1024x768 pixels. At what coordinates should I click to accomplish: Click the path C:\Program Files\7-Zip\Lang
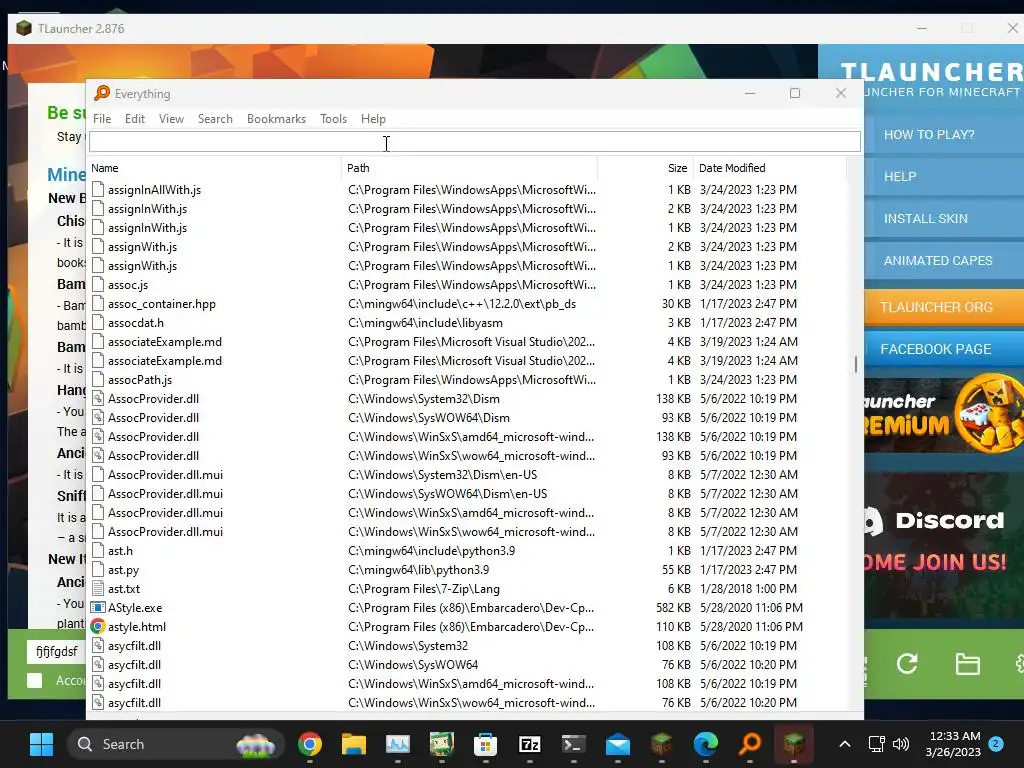tap(424, 588)
